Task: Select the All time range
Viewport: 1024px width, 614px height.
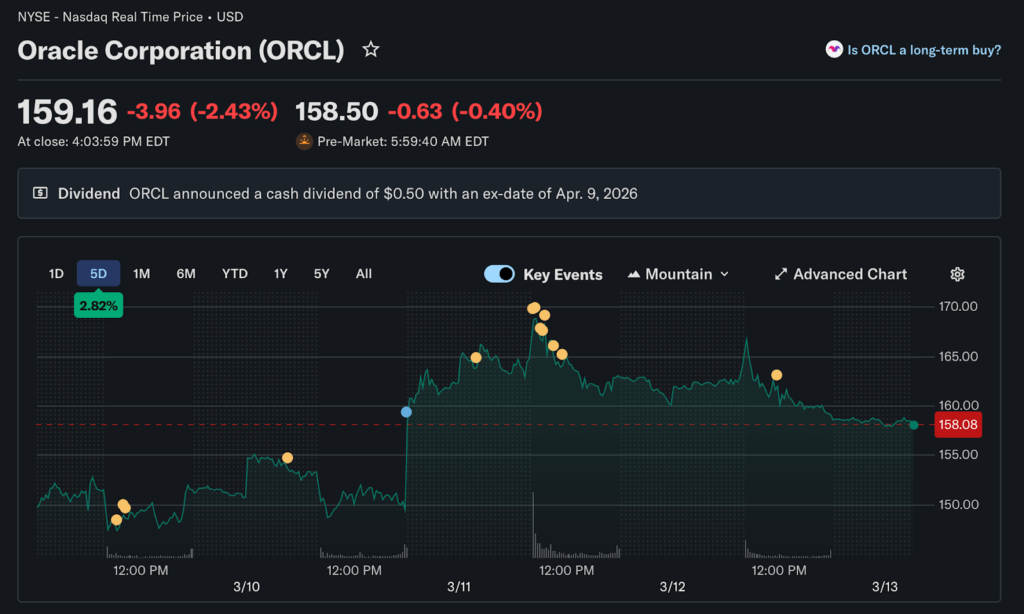Action: pos(363,273)
